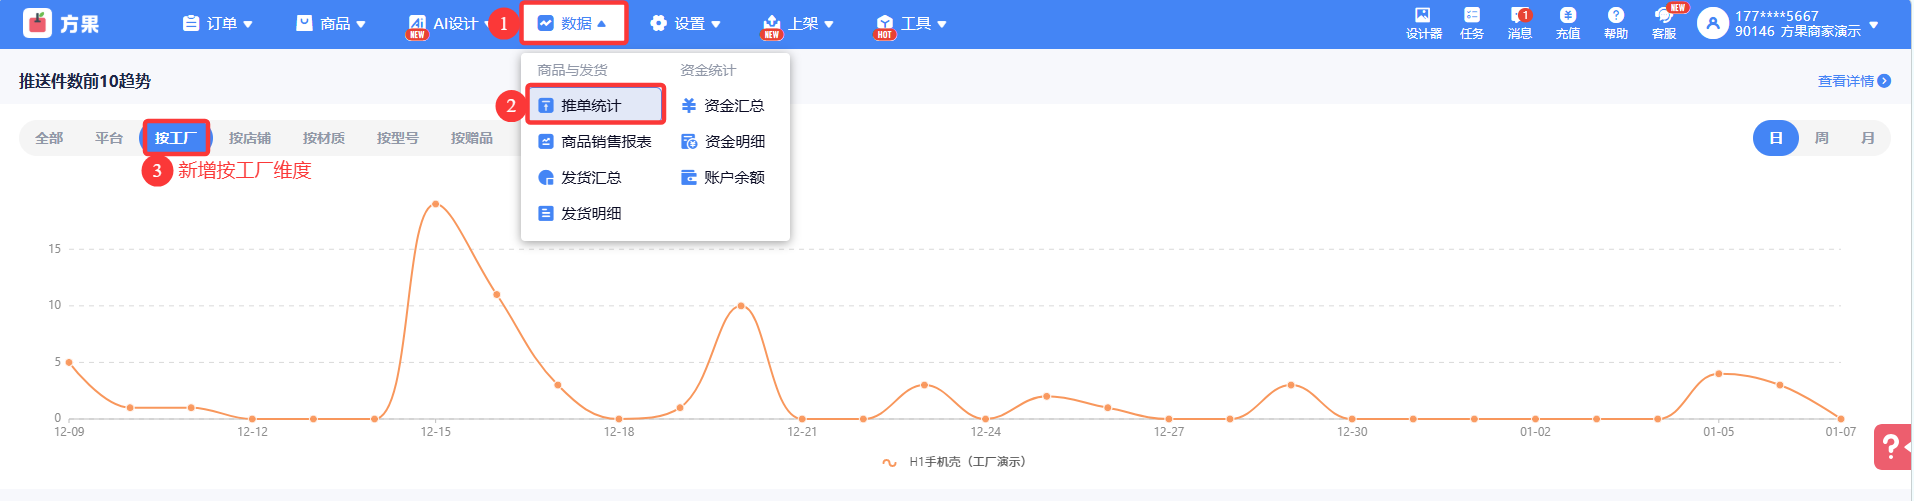Click the 推送件数前10趋势 heading
Viewport: 1914px width, 501px height.
tap(85, 81)
